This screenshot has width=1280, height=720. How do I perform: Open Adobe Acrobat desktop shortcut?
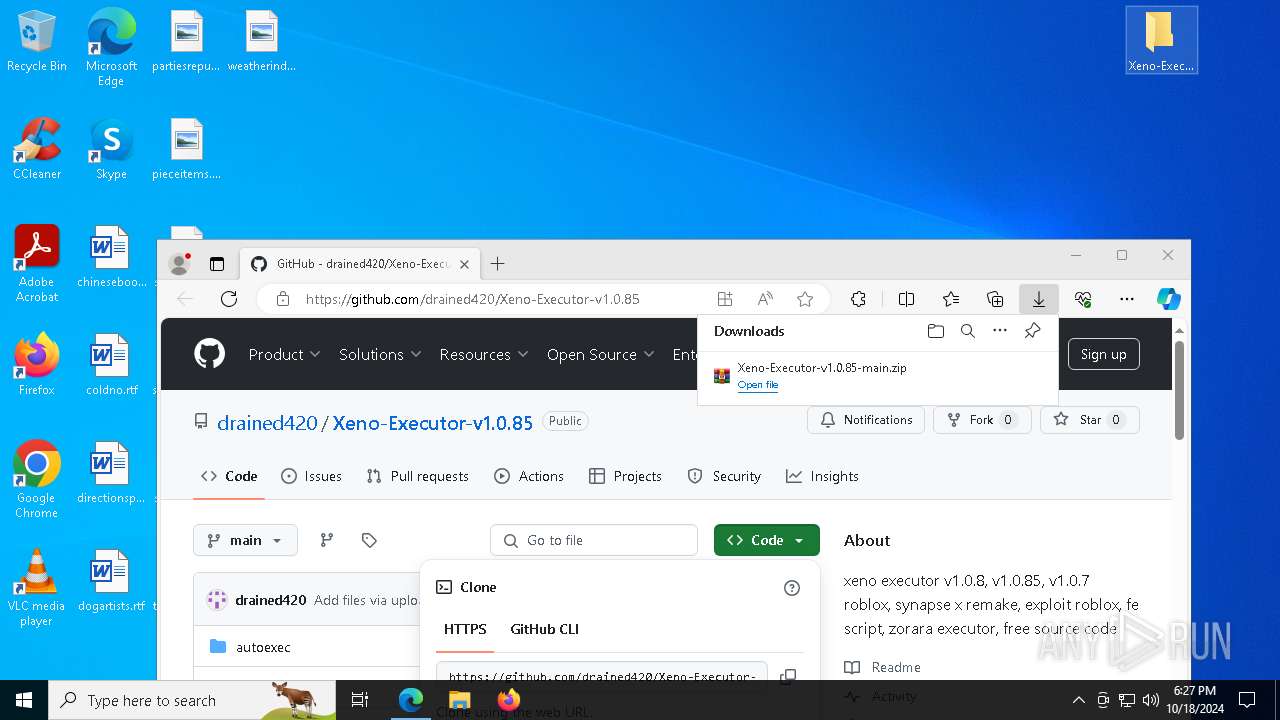coord(37,263)
